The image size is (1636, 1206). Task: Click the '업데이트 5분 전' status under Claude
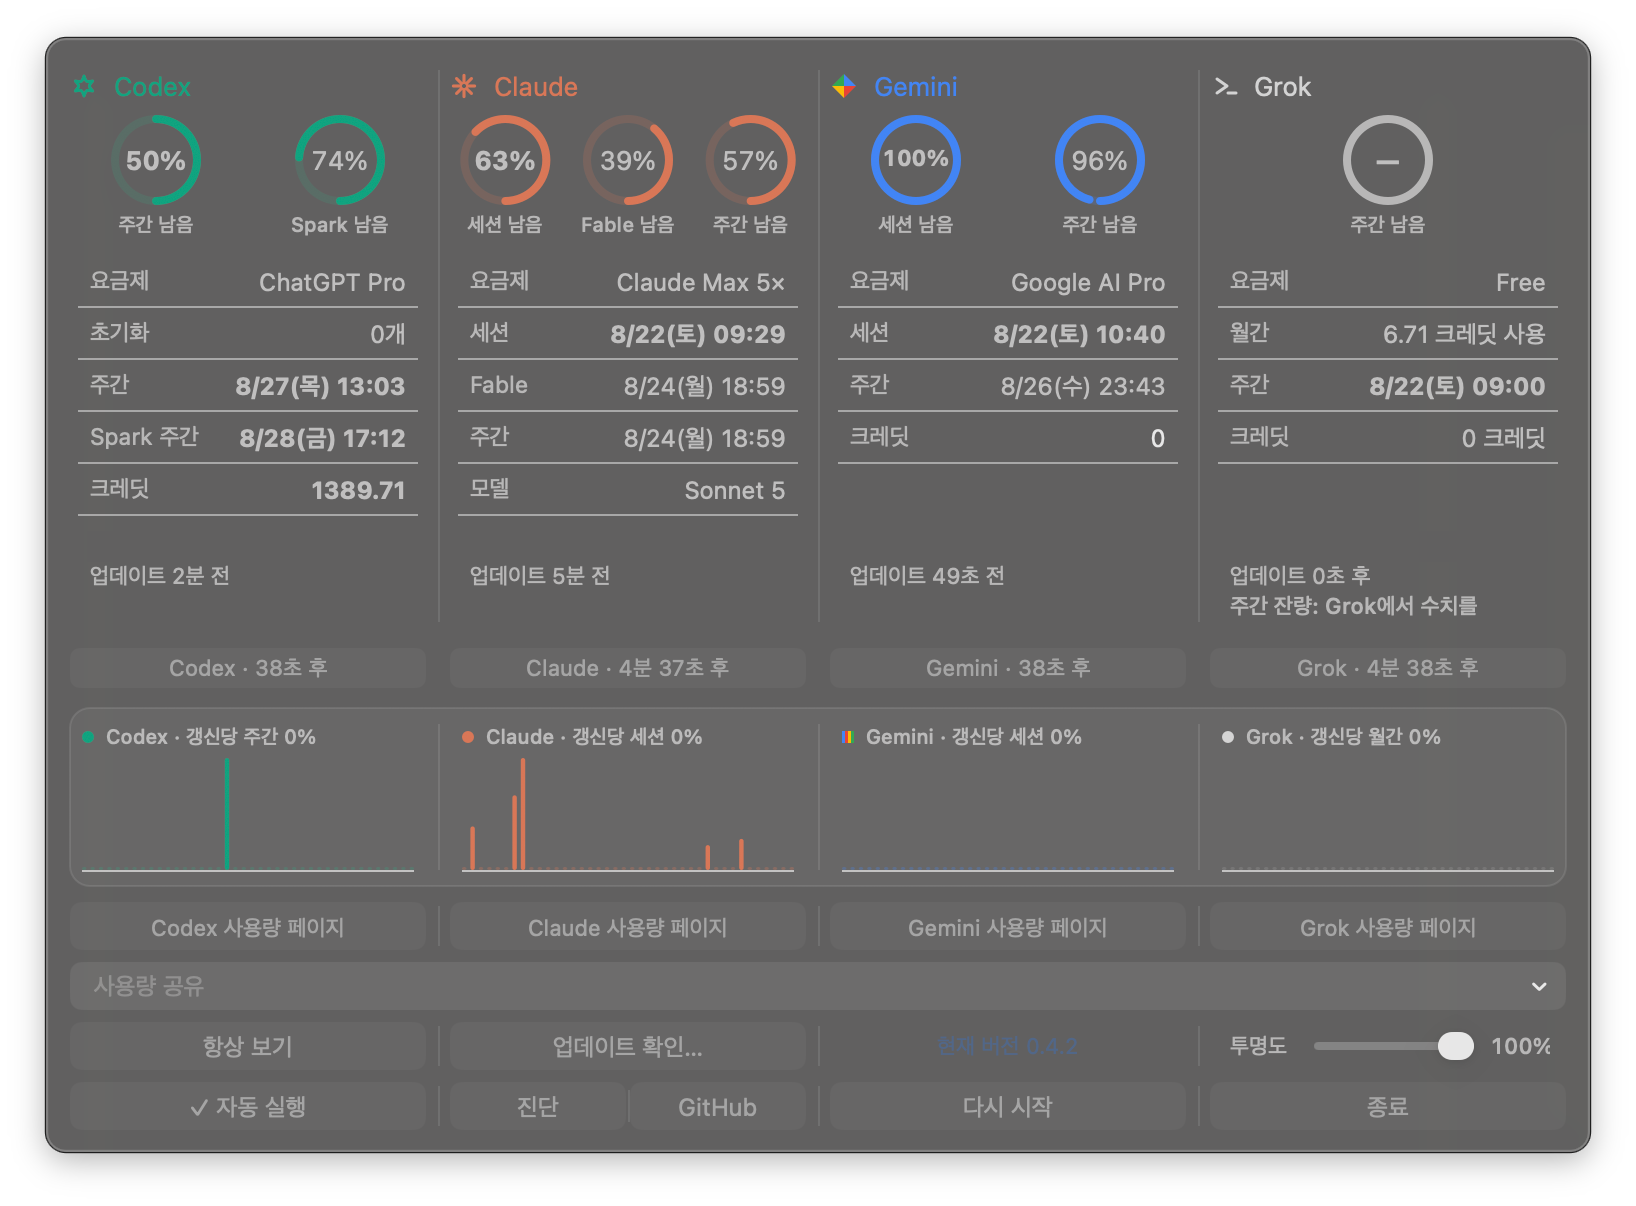point(540,576)
